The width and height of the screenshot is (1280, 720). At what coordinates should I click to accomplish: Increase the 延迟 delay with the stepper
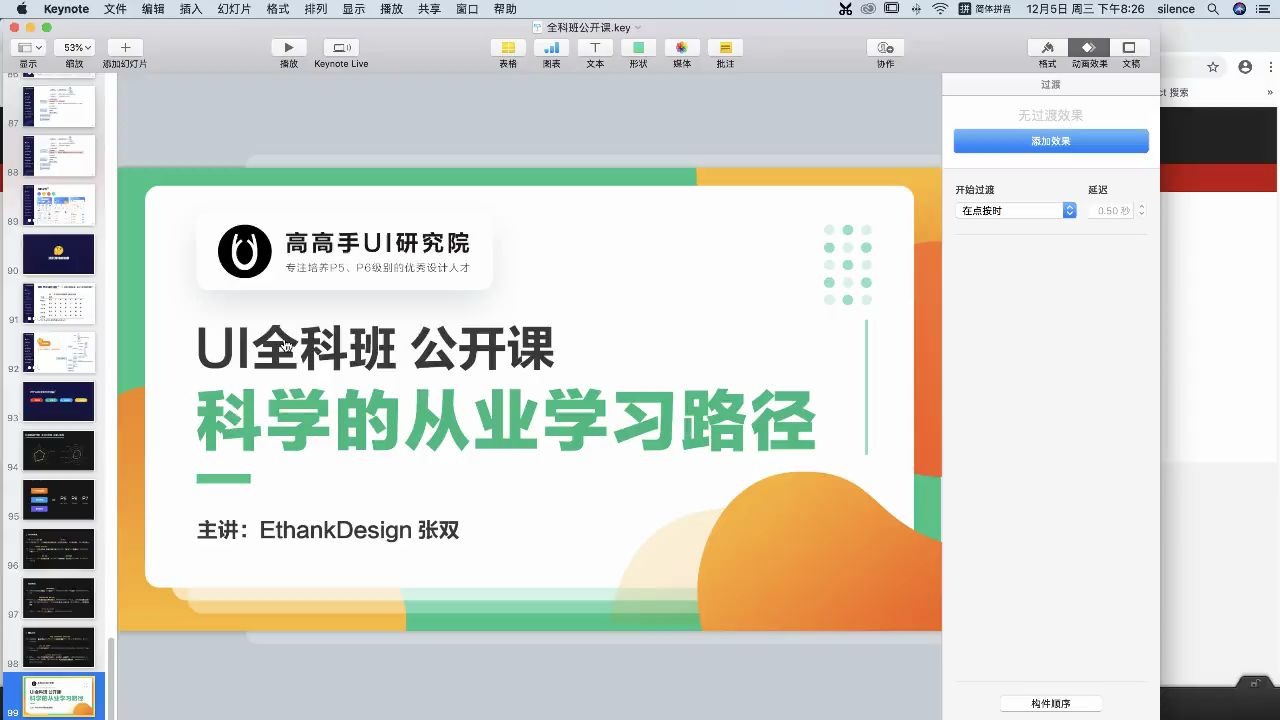1141,206
